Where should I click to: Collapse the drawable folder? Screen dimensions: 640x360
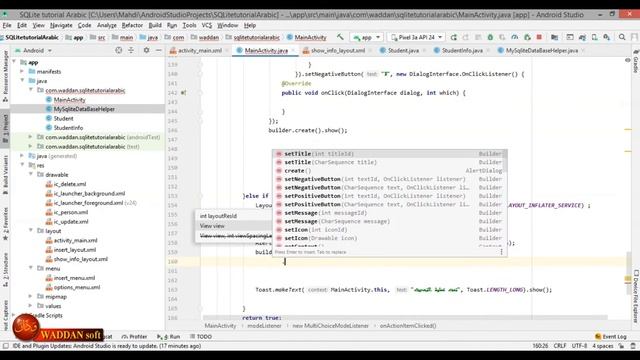coord(31,174)
